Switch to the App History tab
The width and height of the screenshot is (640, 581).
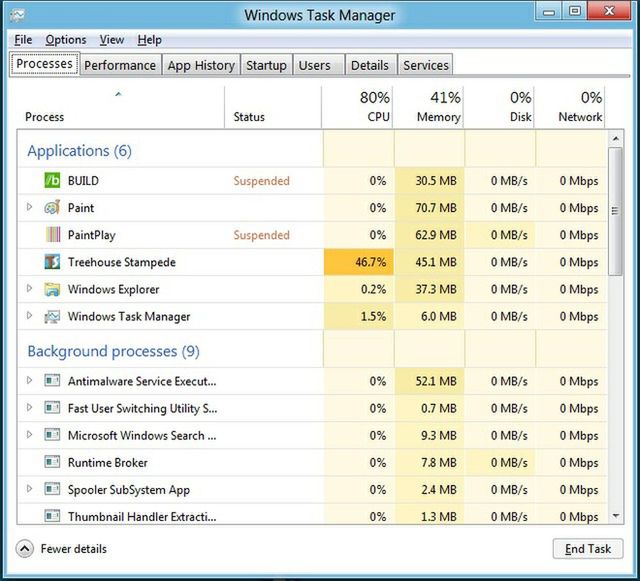pyautogui.click(x=201, y=65)
